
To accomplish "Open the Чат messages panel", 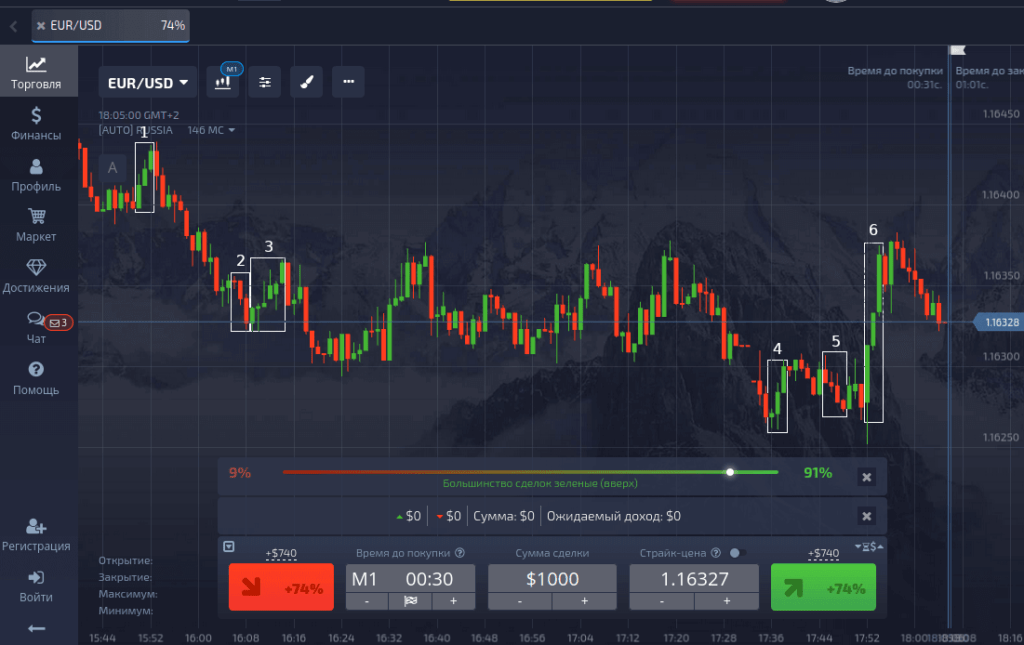I will (36, 327).
